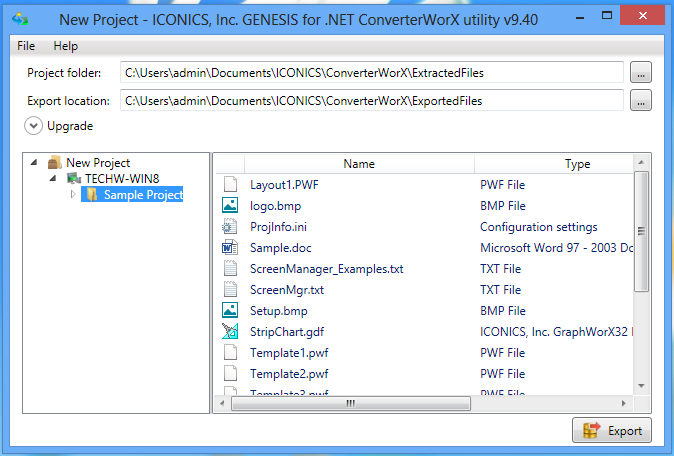Browse for Export location with ellipsis button

pos(641,100)
